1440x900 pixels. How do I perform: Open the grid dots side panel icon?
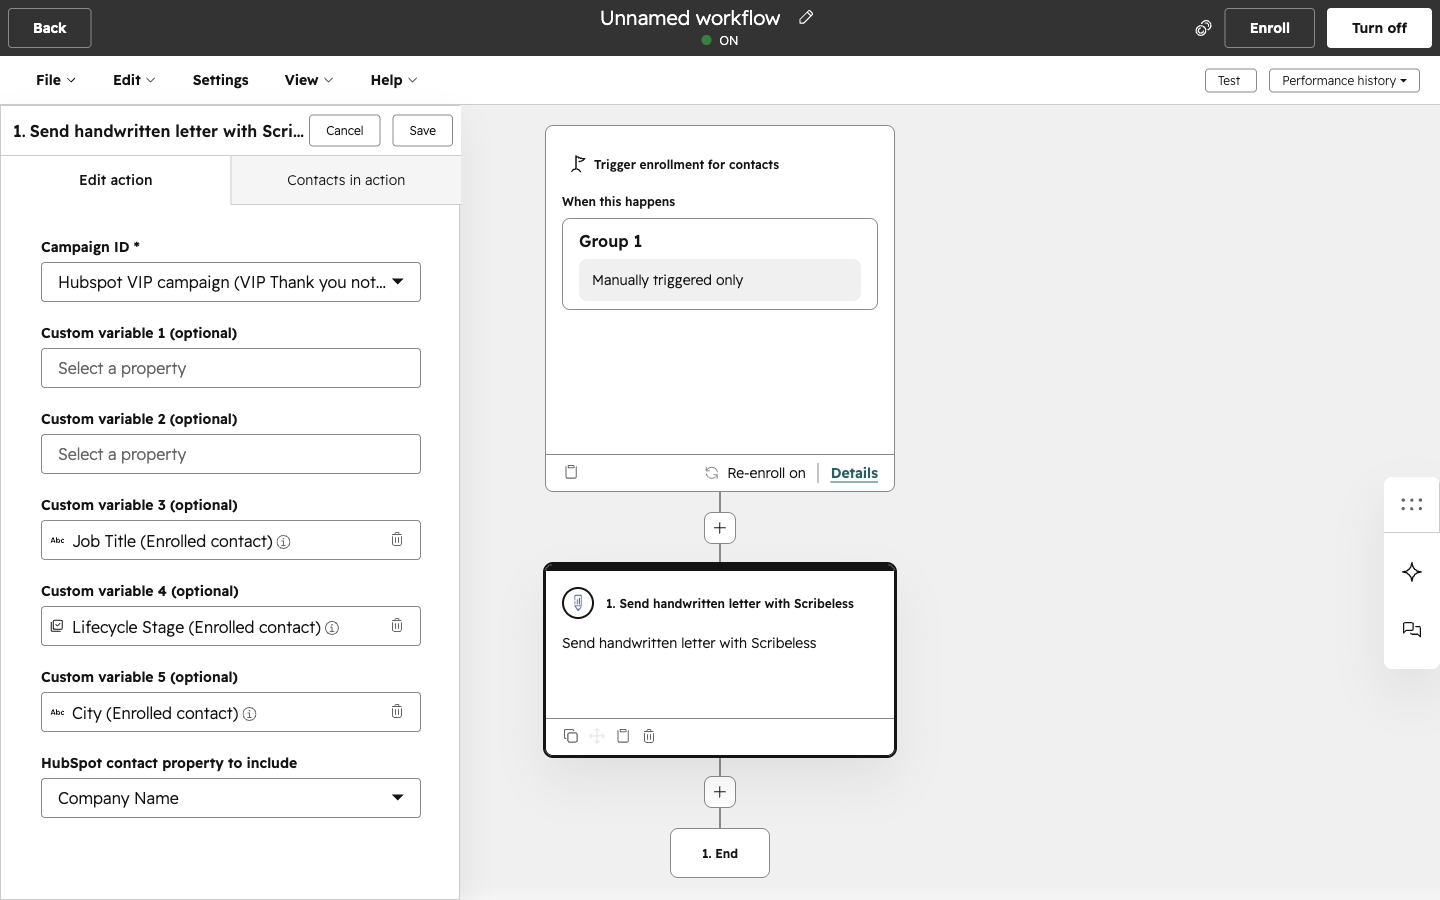click(x=1412, y=505)
